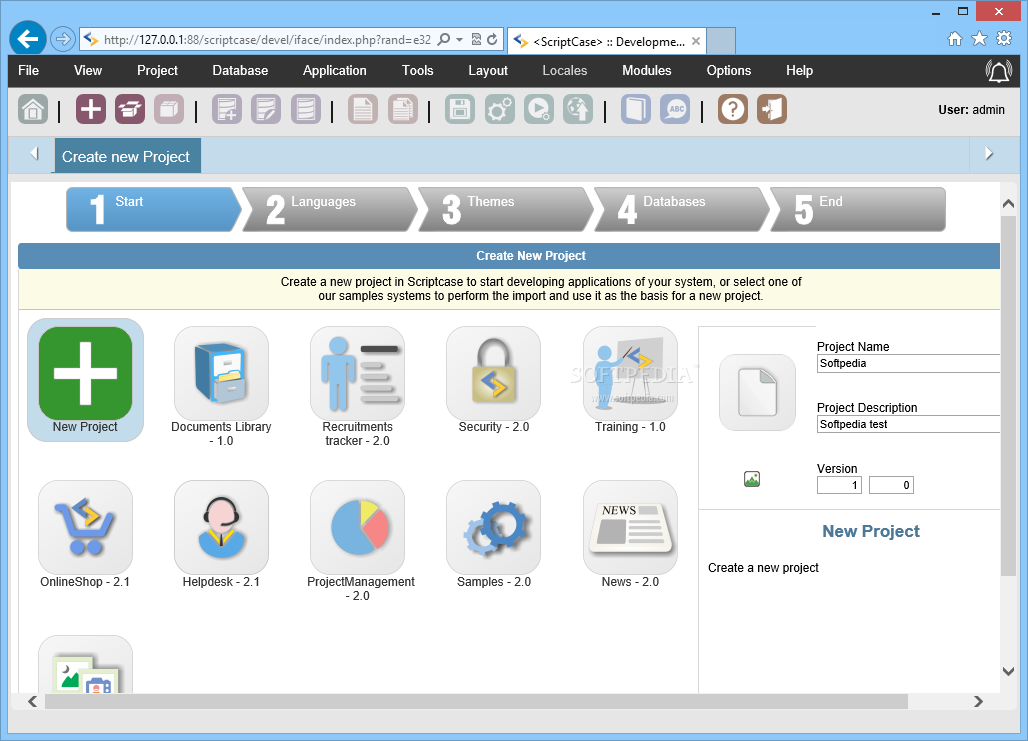Screen dimensions: 1028x741
Task: Select the Helpdesk - 2.1 sample project
Action: pyautogui.click(x=221, y=528)
